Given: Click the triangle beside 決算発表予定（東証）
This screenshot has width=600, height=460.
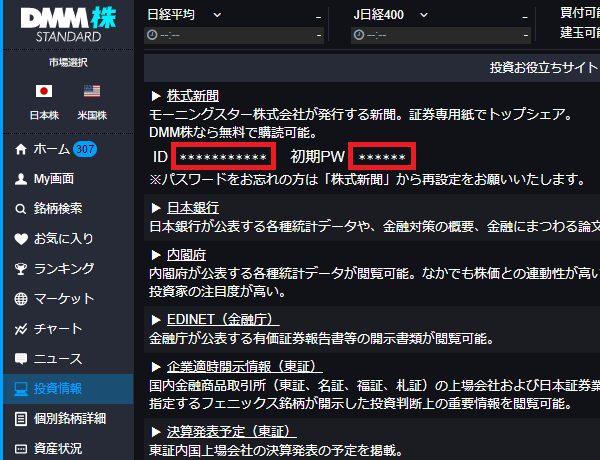Looking at the screenshot, I should click(x=156, y=432).
